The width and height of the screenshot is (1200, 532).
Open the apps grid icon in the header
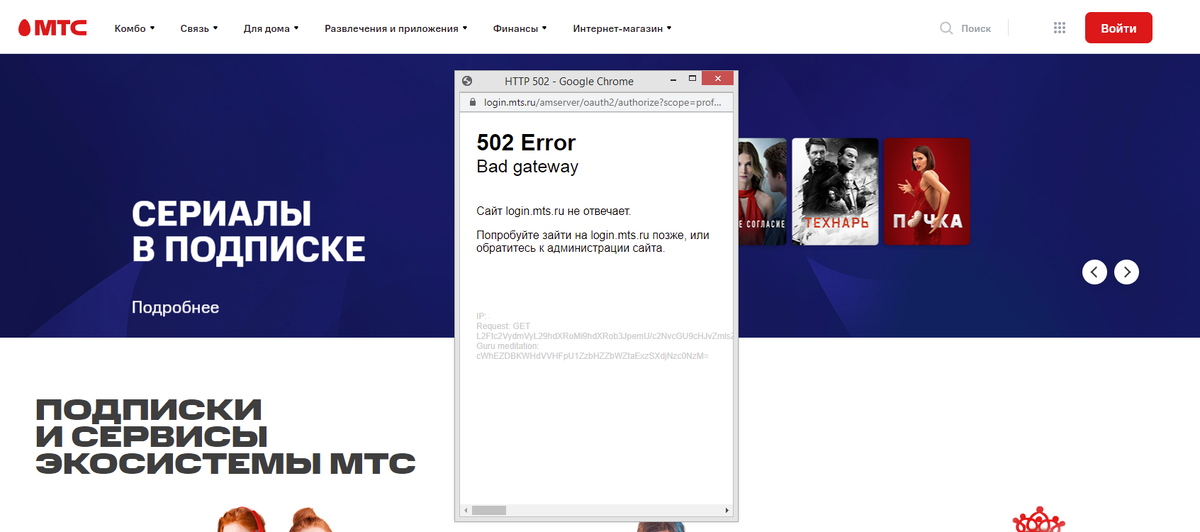pos(1060,28)
